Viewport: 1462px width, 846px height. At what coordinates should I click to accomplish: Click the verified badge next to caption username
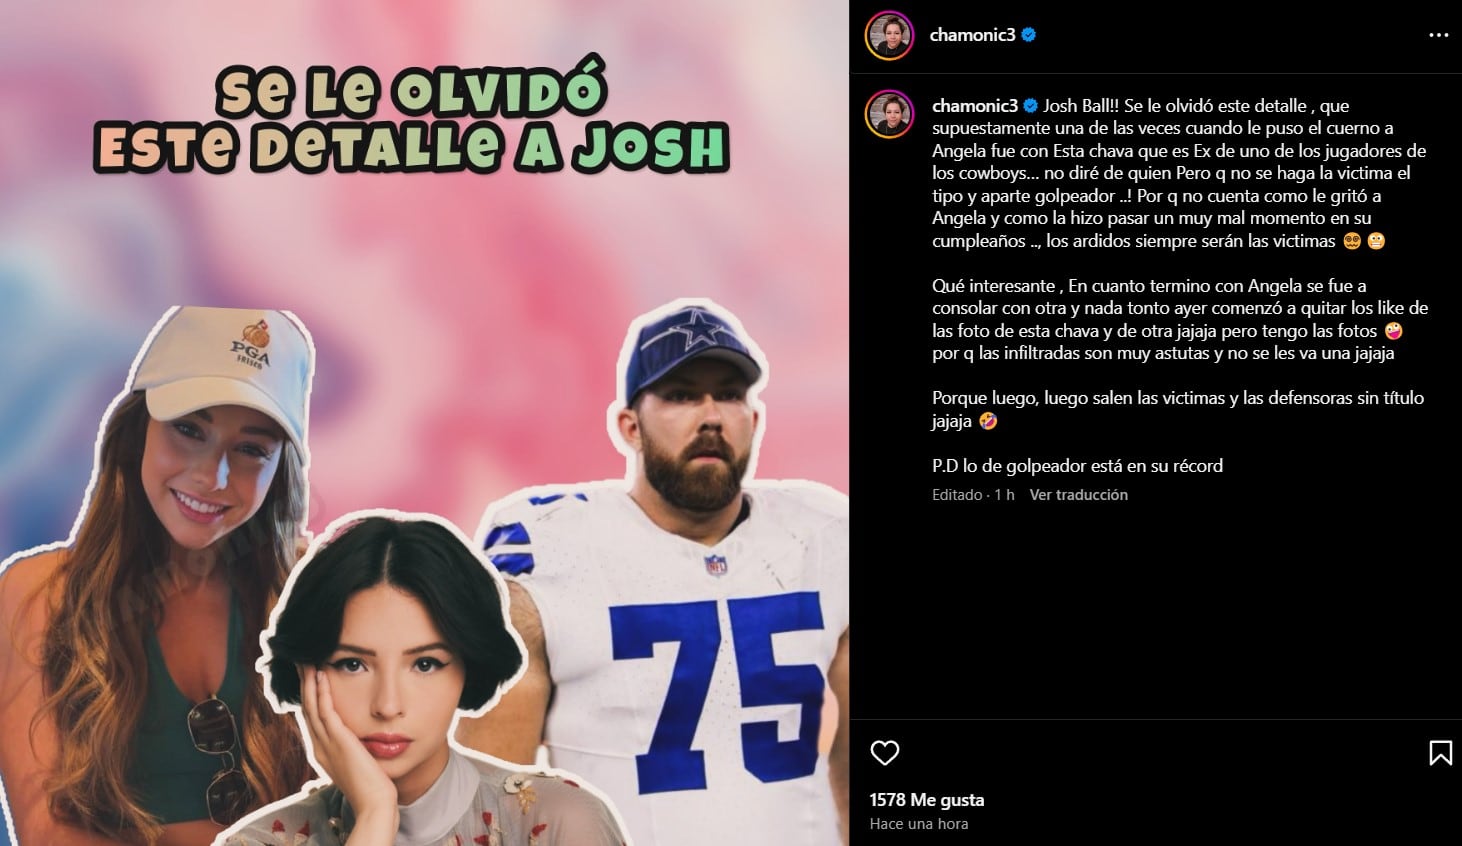coord(1031,106)
